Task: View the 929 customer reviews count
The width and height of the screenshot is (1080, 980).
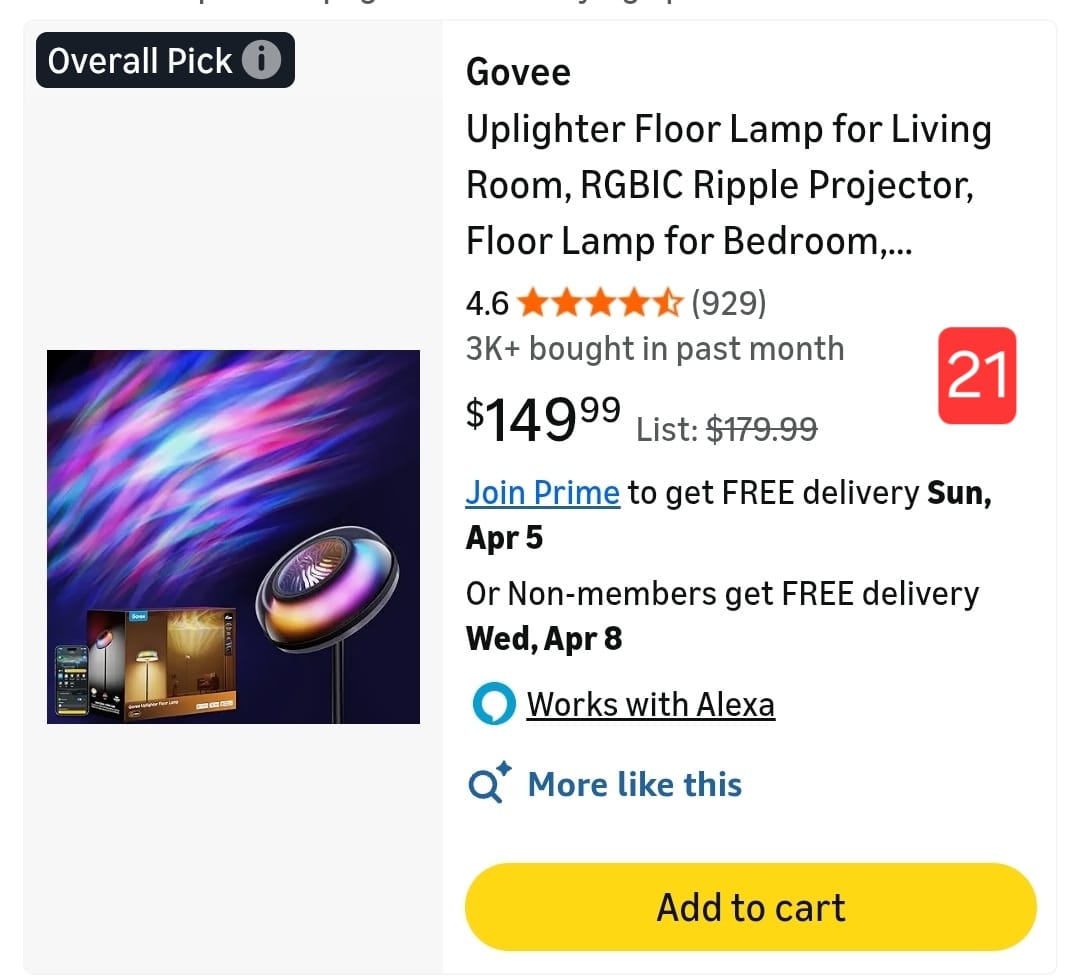Action: (x=728, y=302)
